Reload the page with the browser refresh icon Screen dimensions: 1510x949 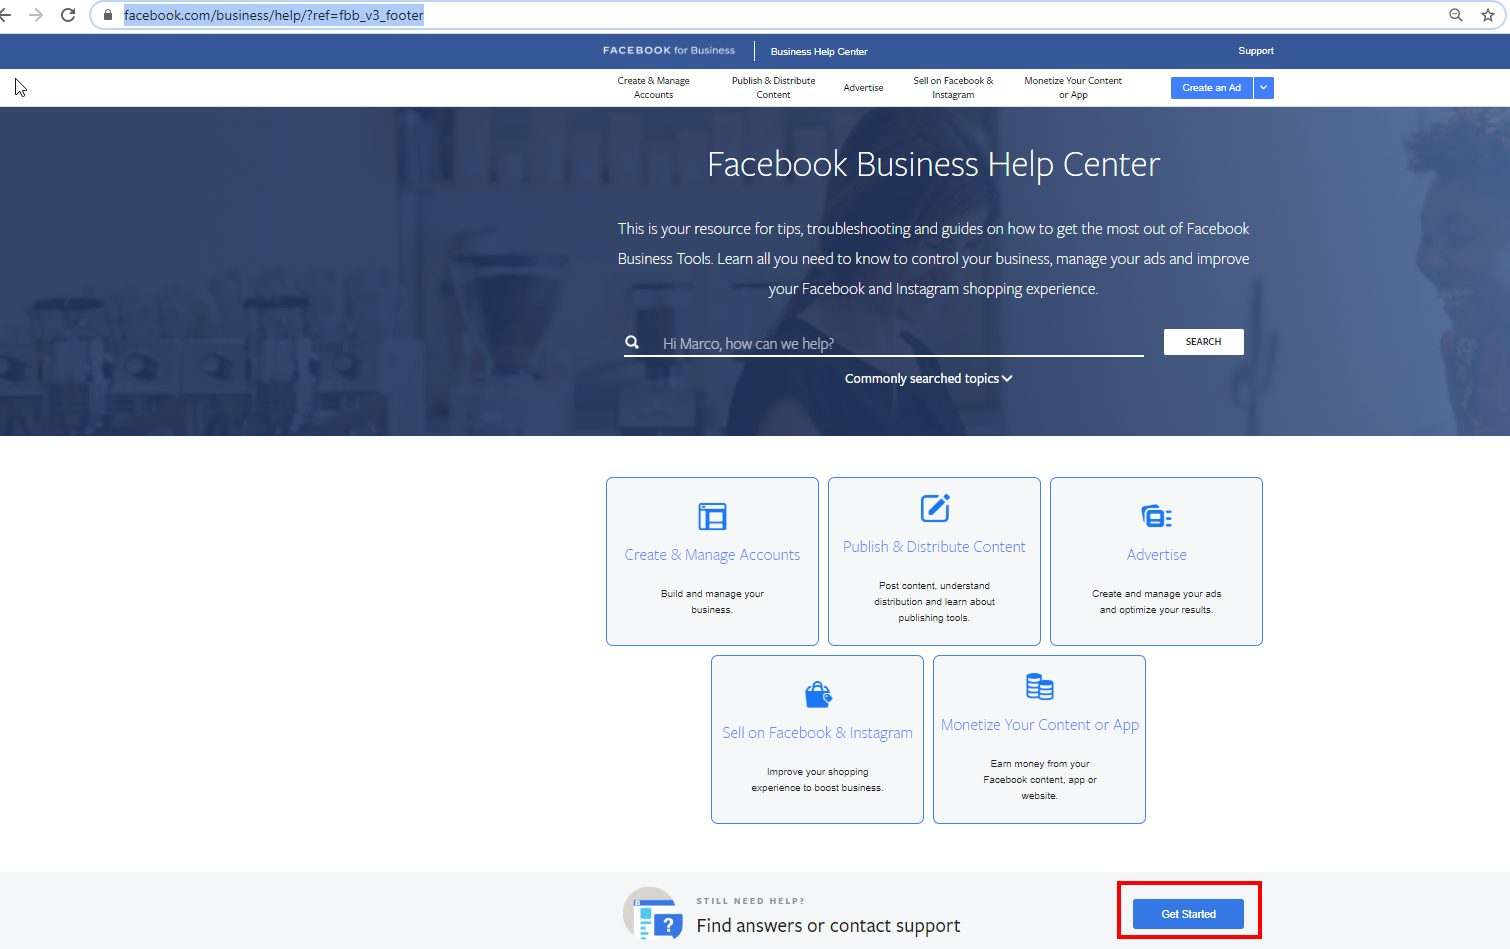click(68, 15)
